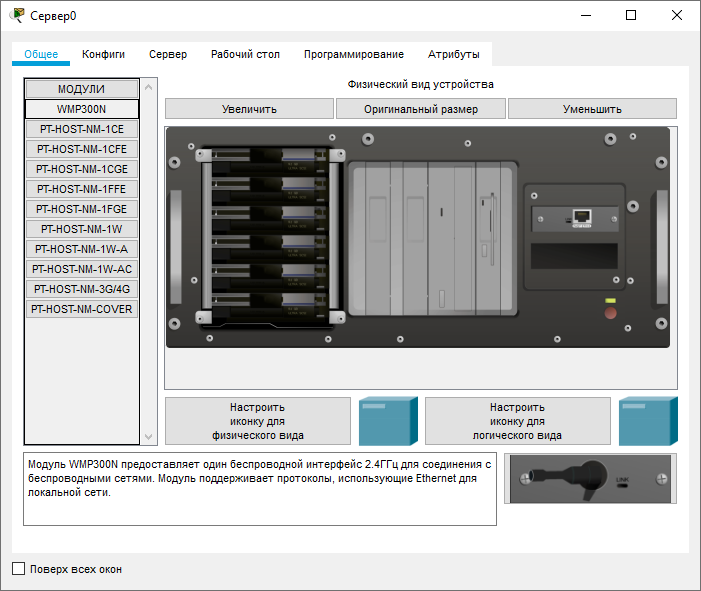Click the Оригинальный размер button
Image resolution: width=701 pixels, height=591 pixels.
coord(421,109)
